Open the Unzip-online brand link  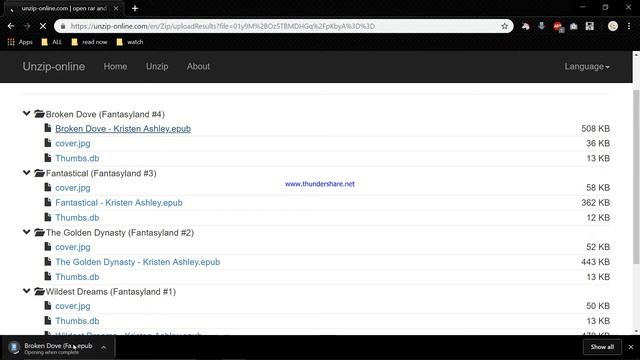pyautogui.click(x=54, y=67)
